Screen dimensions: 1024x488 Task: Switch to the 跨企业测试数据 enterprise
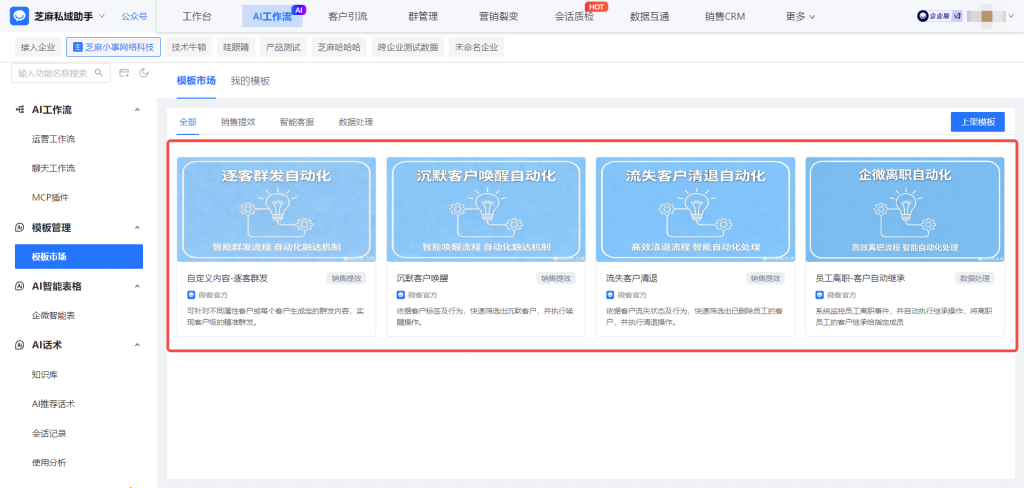point(408,47)
